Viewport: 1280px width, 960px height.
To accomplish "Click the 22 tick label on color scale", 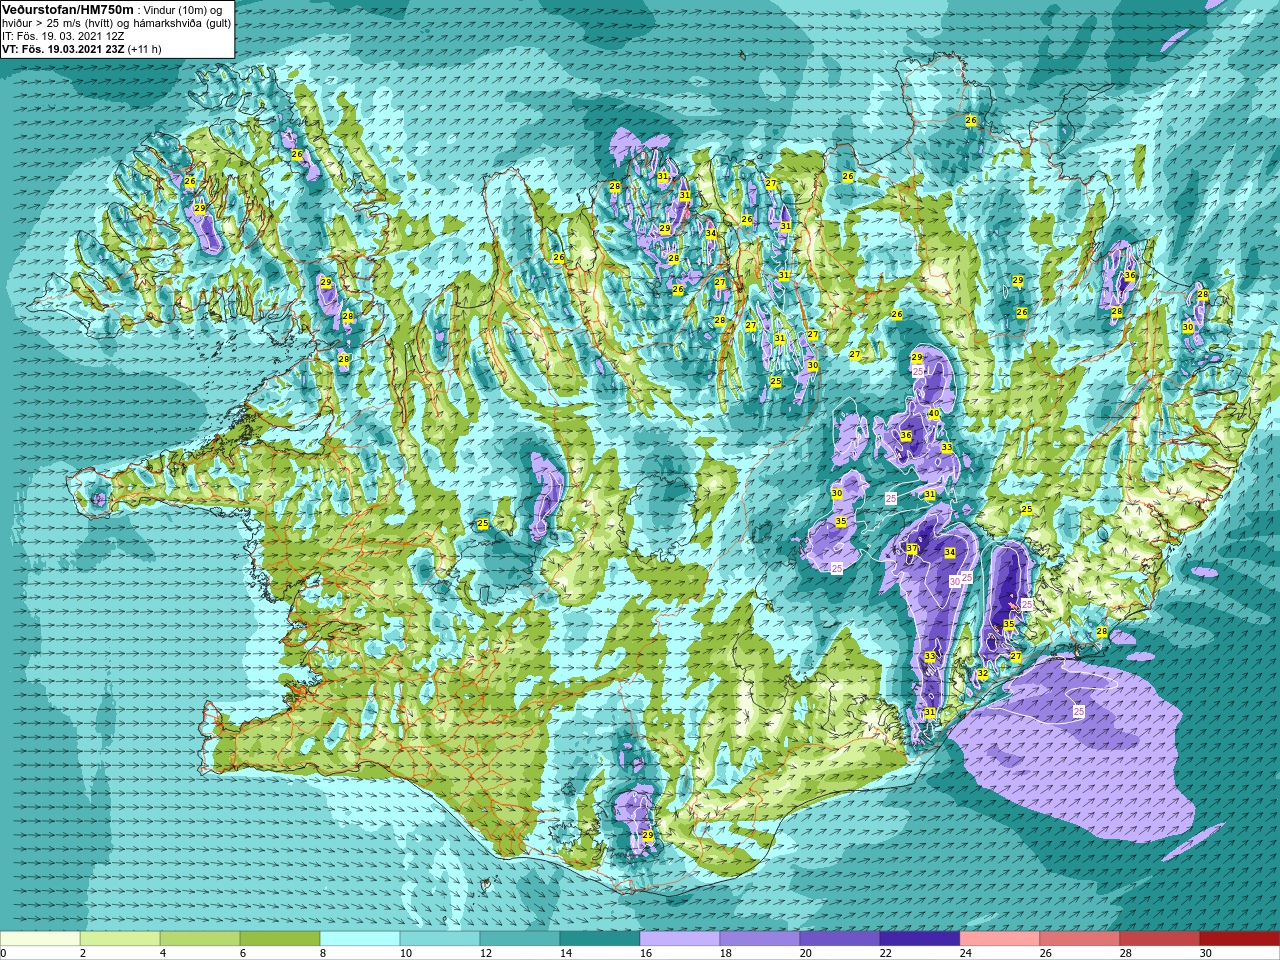I will tap(886, 953).
